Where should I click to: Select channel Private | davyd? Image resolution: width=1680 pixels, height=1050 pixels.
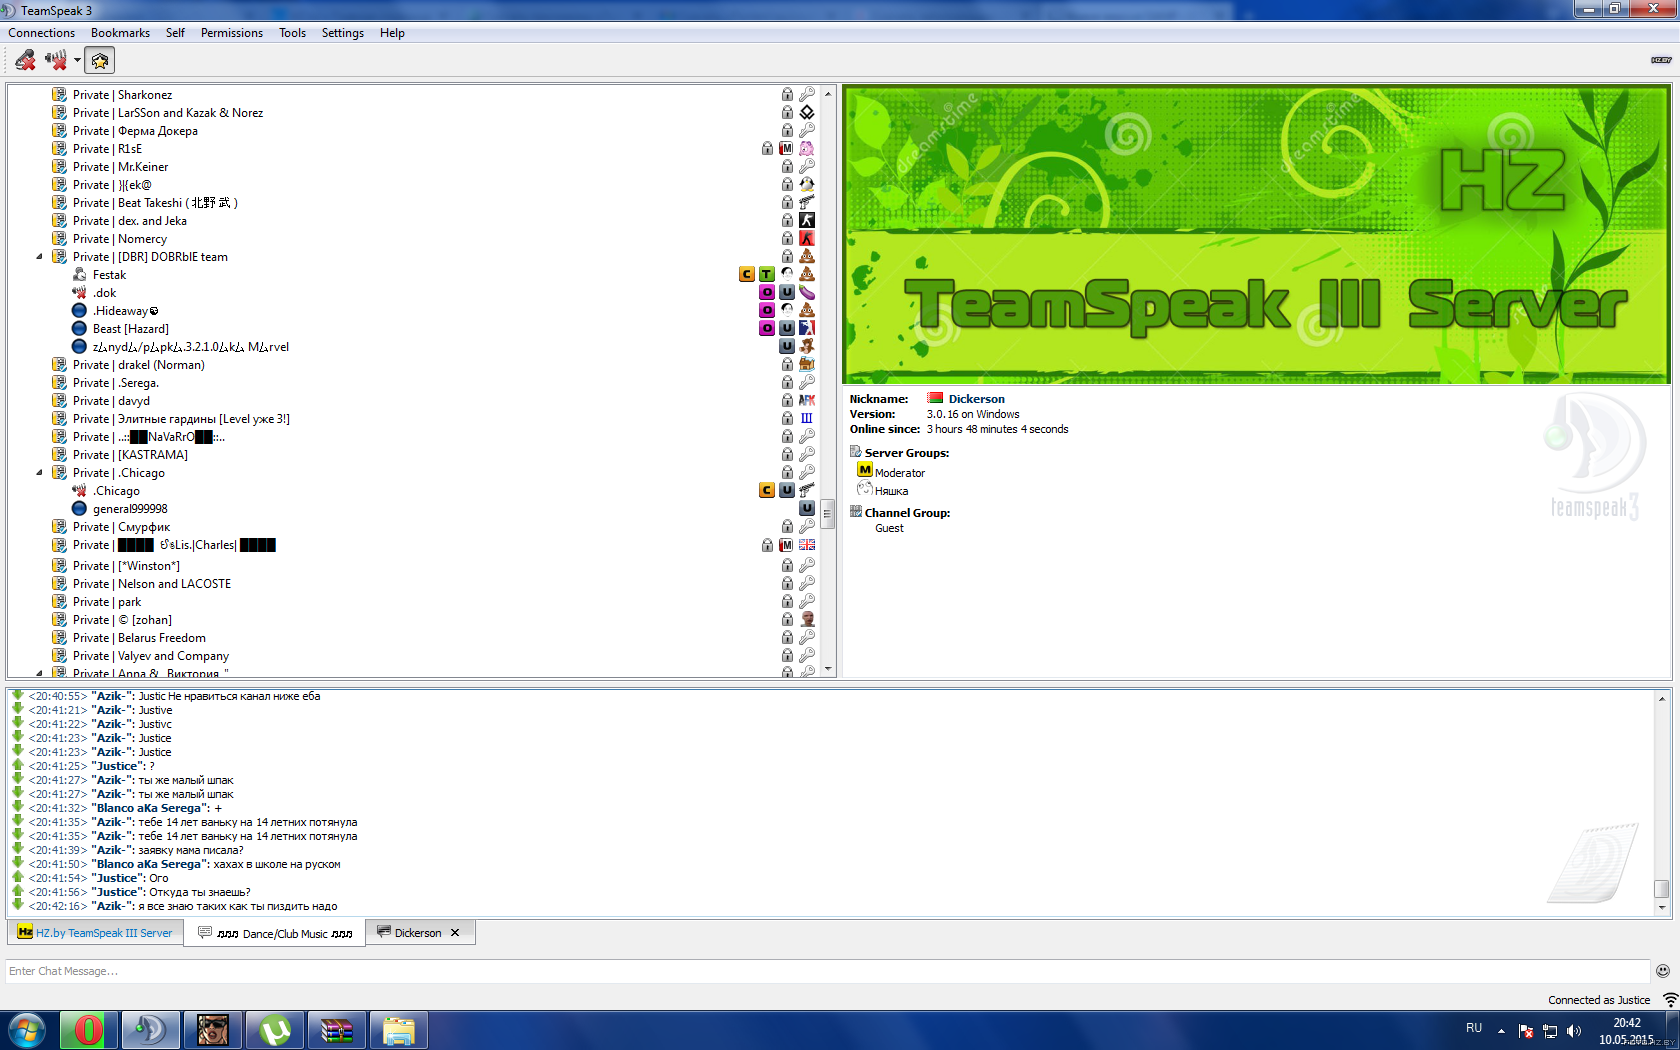[111, 401]
